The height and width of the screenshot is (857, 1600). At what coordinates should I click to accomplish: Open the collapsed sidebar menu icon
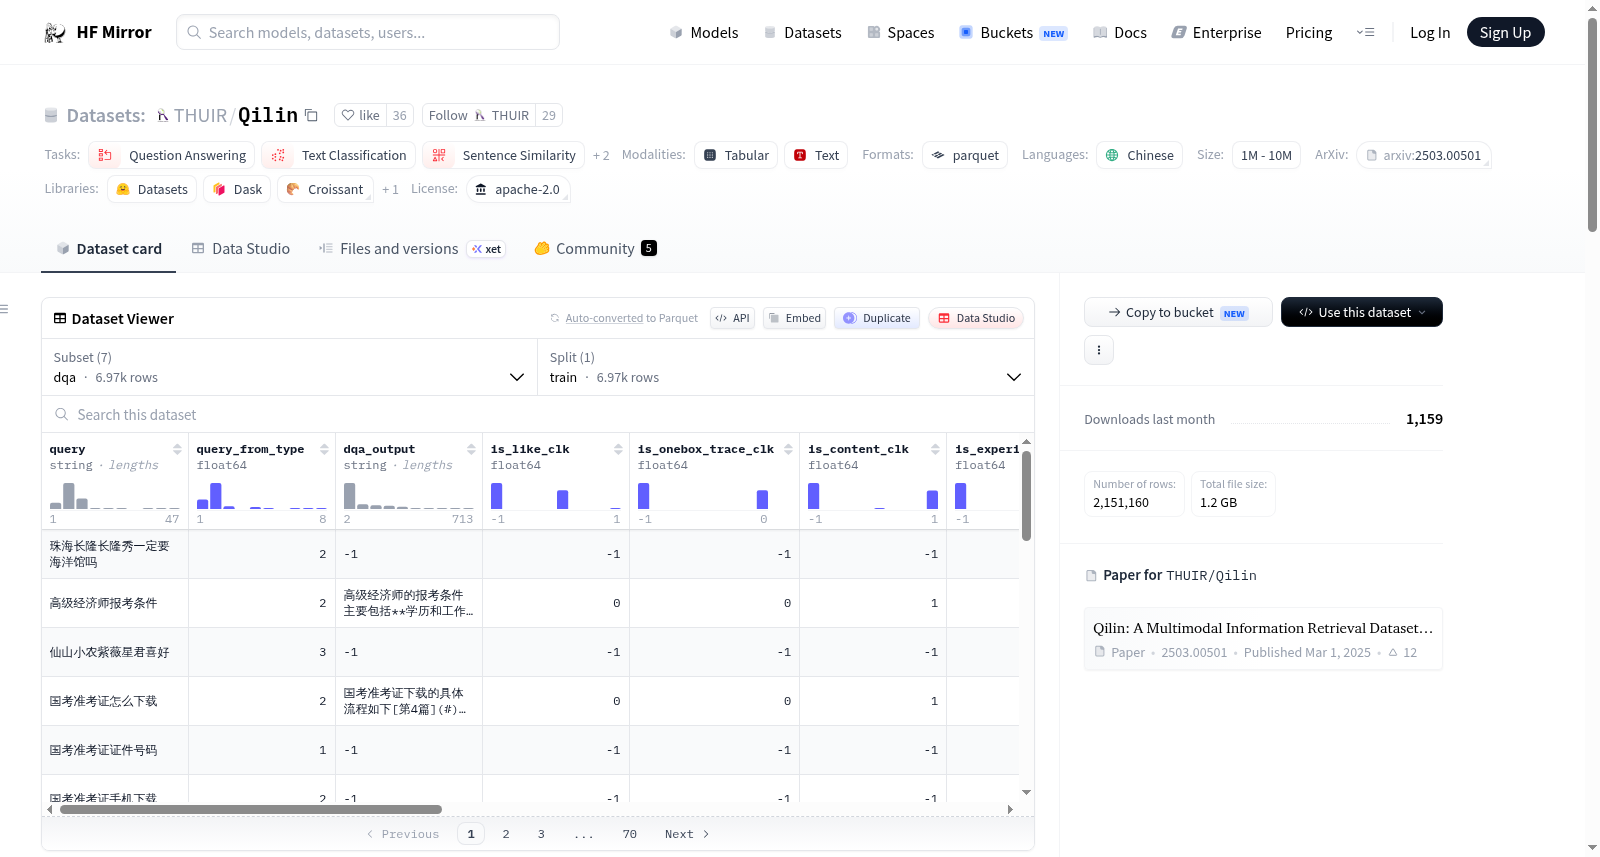pos(4,309)
